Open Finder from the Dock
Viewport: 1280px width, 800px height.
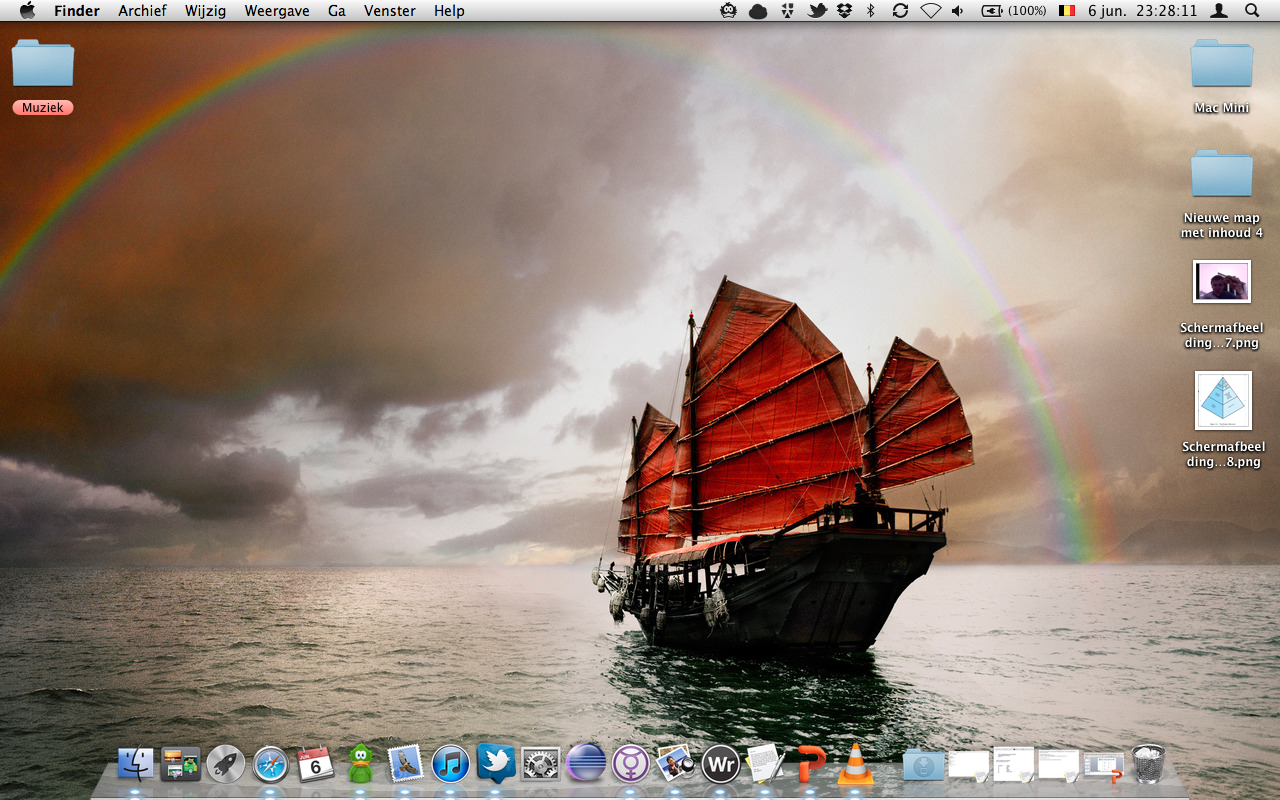click(x=136, y=765)
